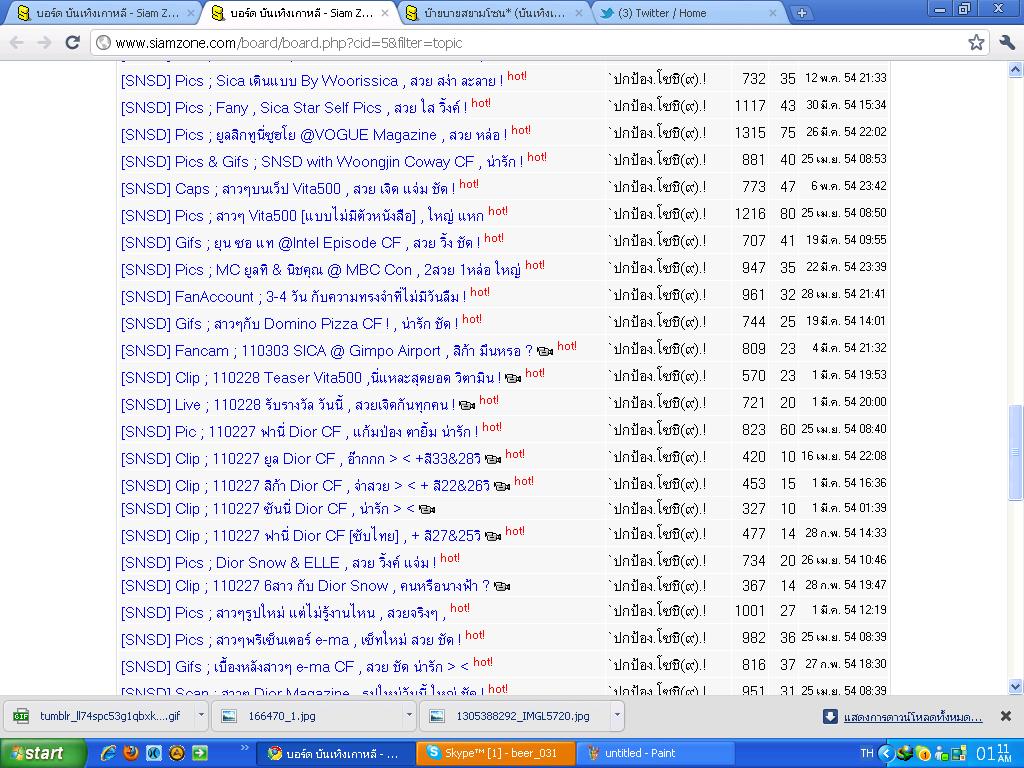Open the Chrome taskbar button บอร์ด บันเทิงเกาหลี
The width and height of the screenshot is (1024, 768).
click(336, 754)
